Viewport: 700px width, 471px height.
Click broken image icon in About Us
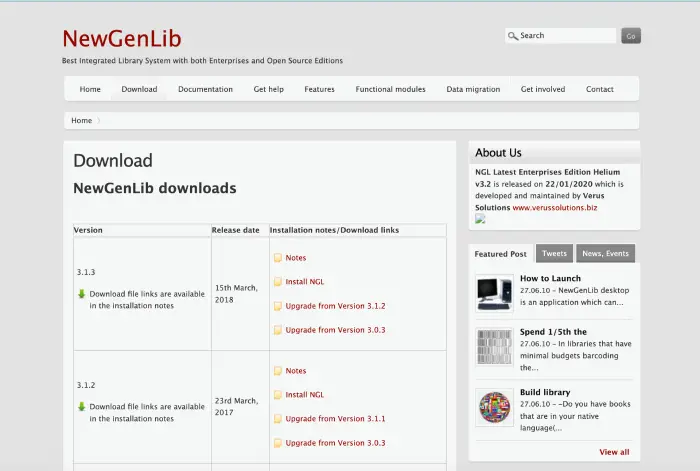480,219
